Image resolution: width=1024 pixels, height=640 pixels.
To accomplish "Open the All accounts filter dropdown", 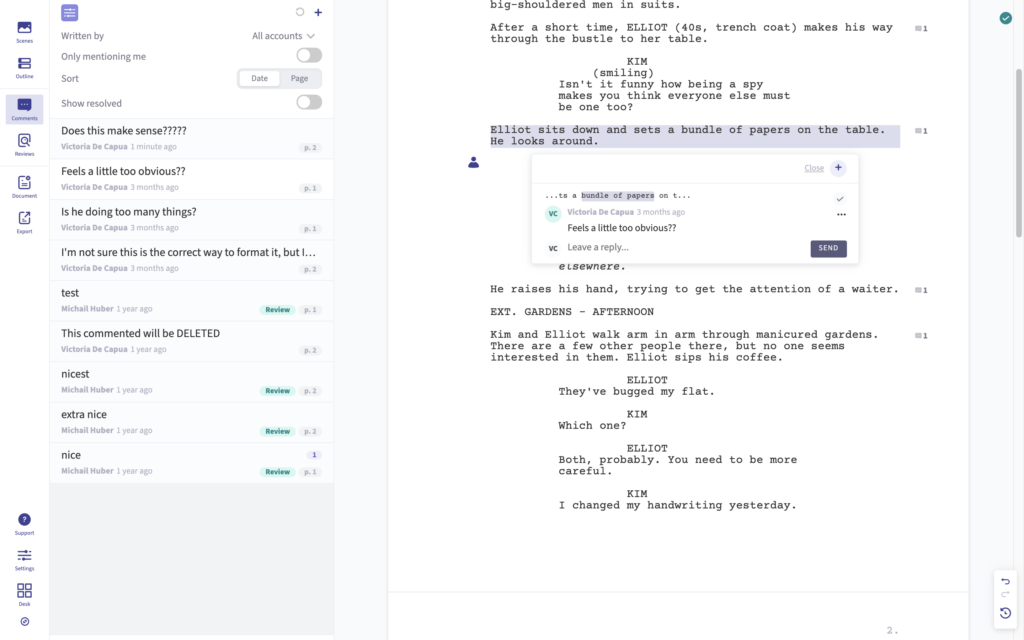I will [283, 35].
